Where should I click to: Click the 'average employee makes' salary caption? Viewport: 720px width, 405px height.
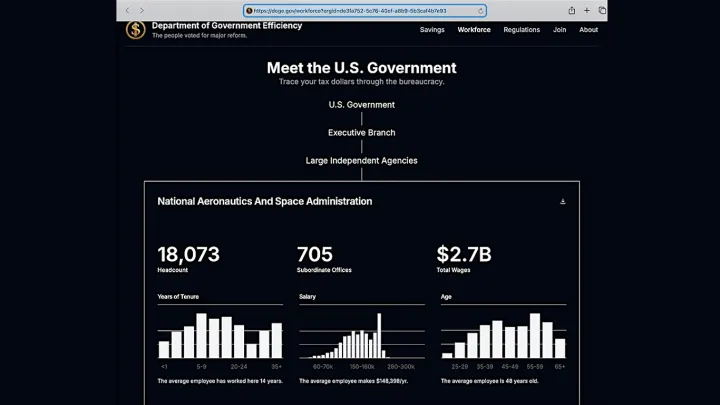[354, 381]
